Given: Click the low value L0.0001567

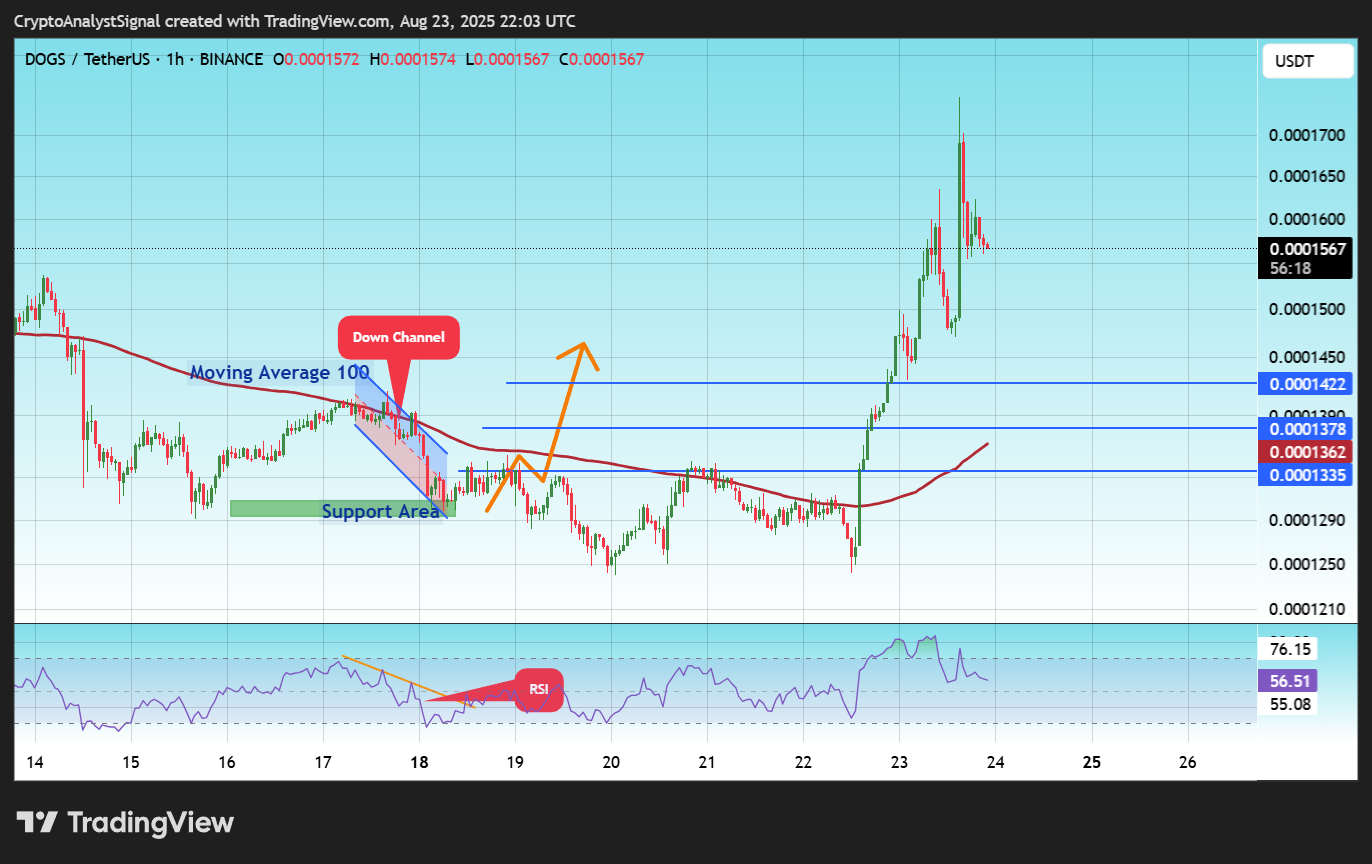Looking at the screenshot, I should 507,60.
